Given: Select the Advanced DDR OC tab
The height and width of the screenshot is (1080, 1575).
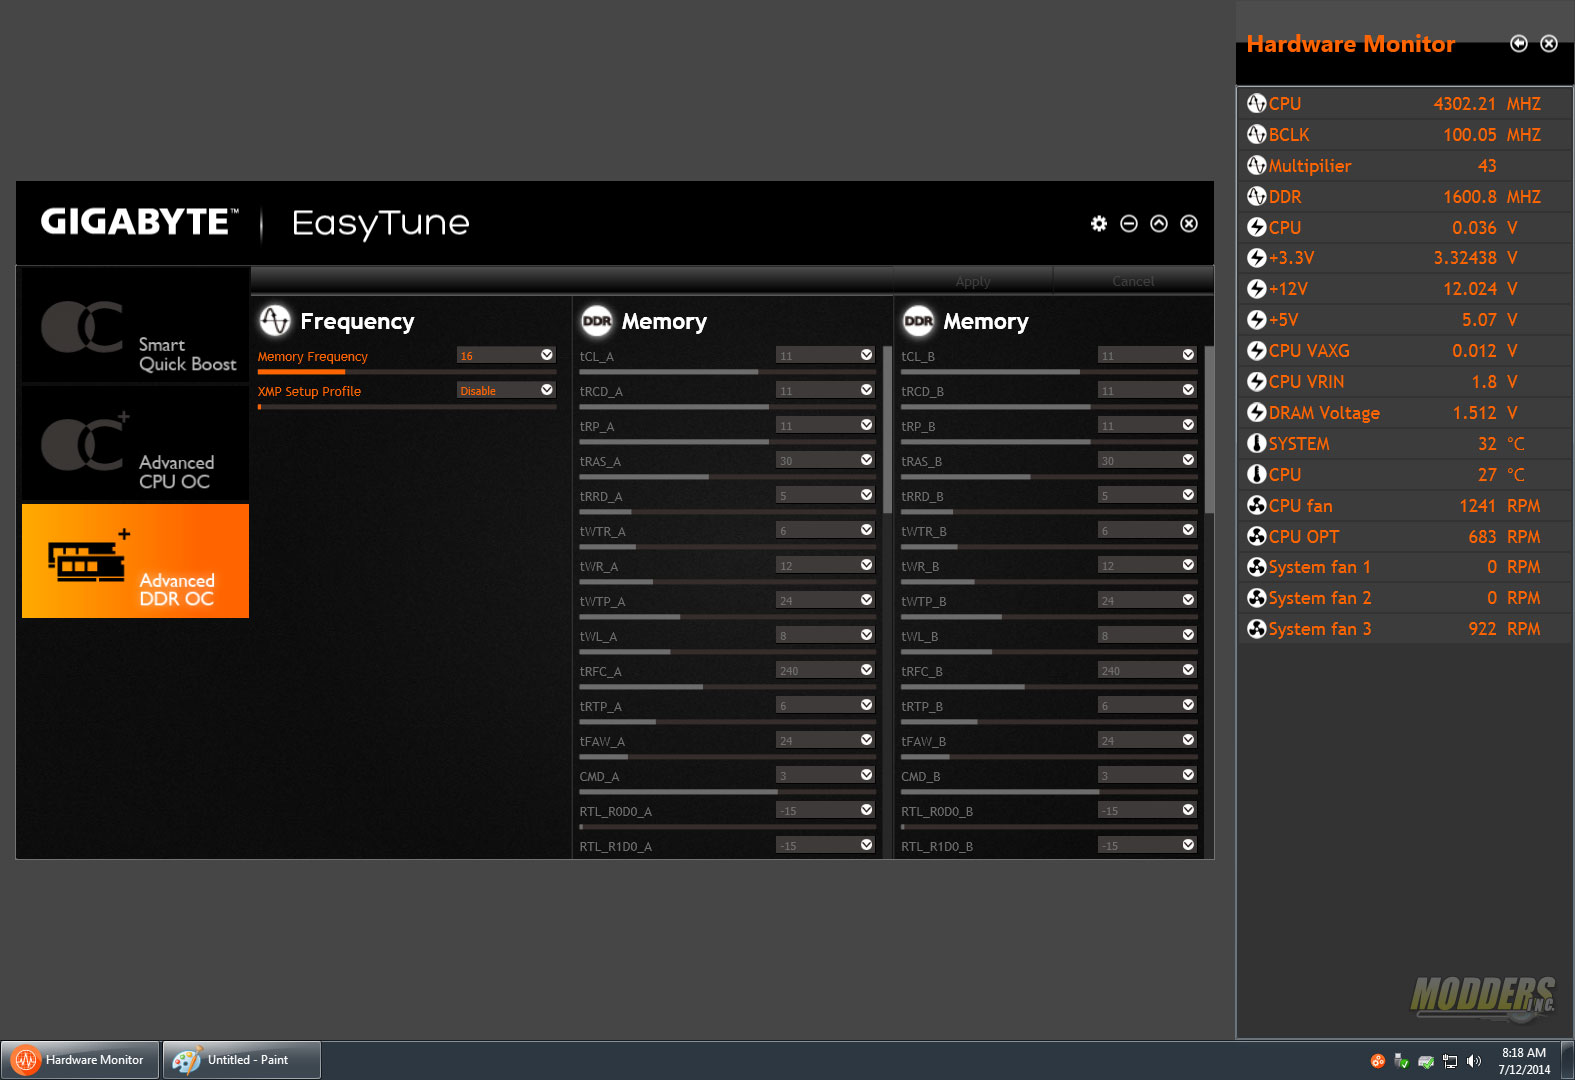Looking at the screenshot, I should (135, 561).
